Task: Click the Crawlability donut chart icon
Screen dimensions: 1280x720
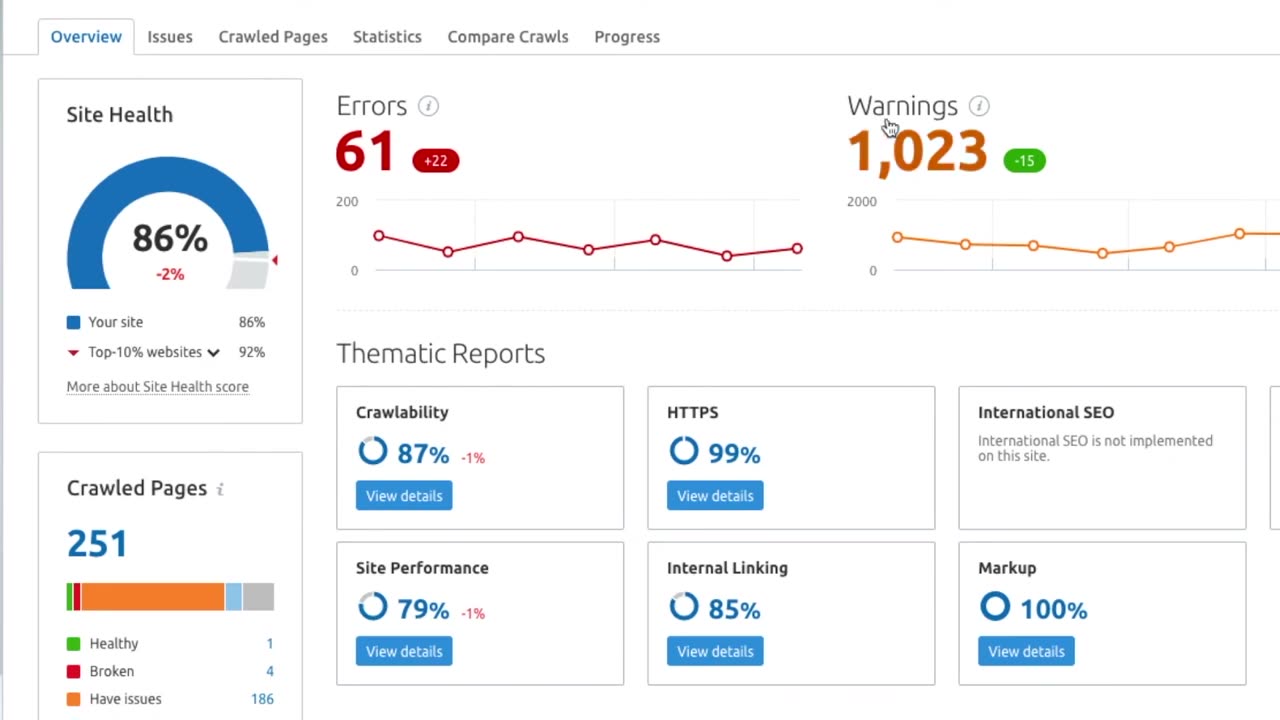Action: (372, 451)
